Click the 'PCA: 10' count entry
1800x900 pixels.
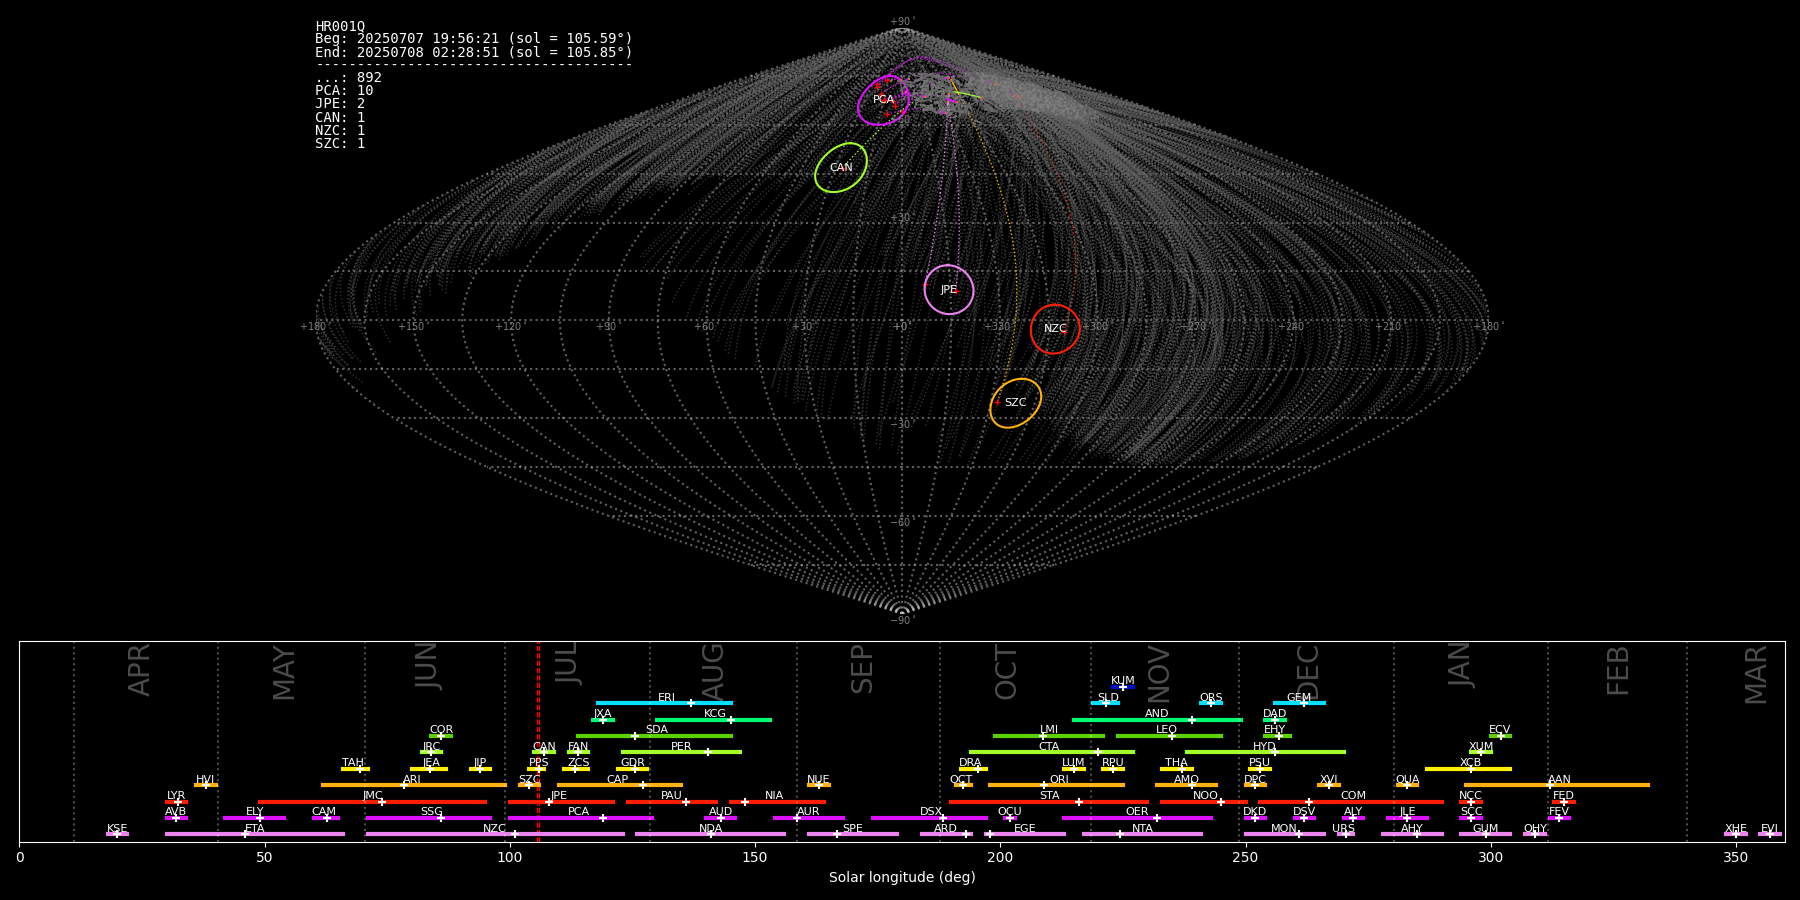click(344, 91)
